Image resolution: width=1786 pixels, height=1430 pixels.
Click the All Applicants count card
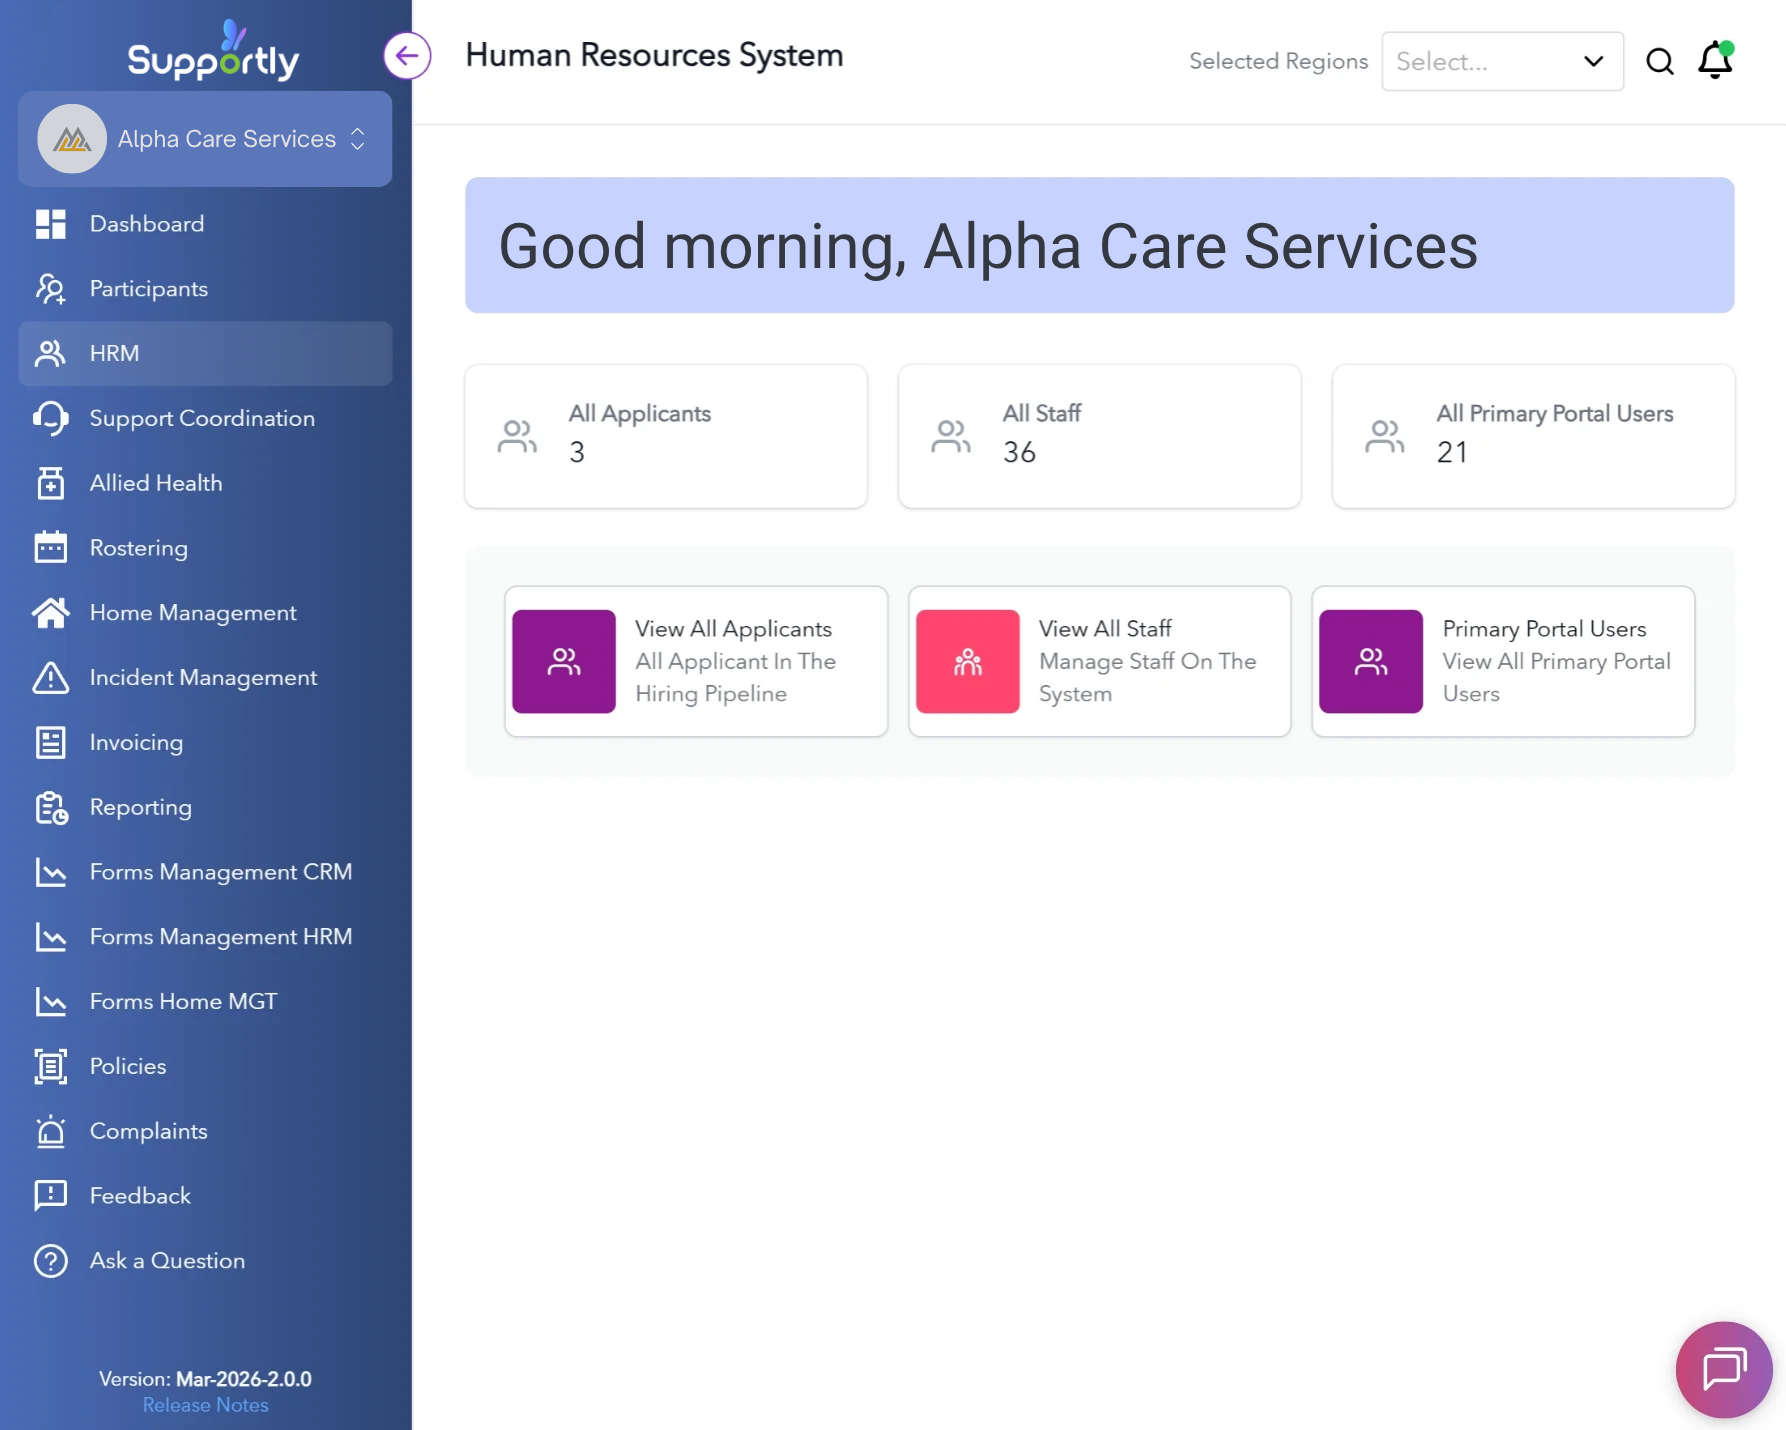click(x=665, y=436)
